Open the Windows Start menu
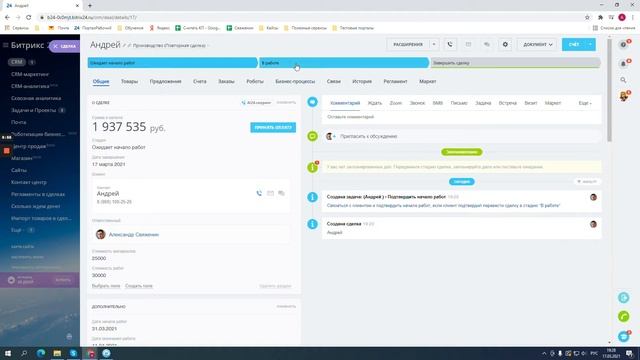Screen dimensions: 640x360 8,353
